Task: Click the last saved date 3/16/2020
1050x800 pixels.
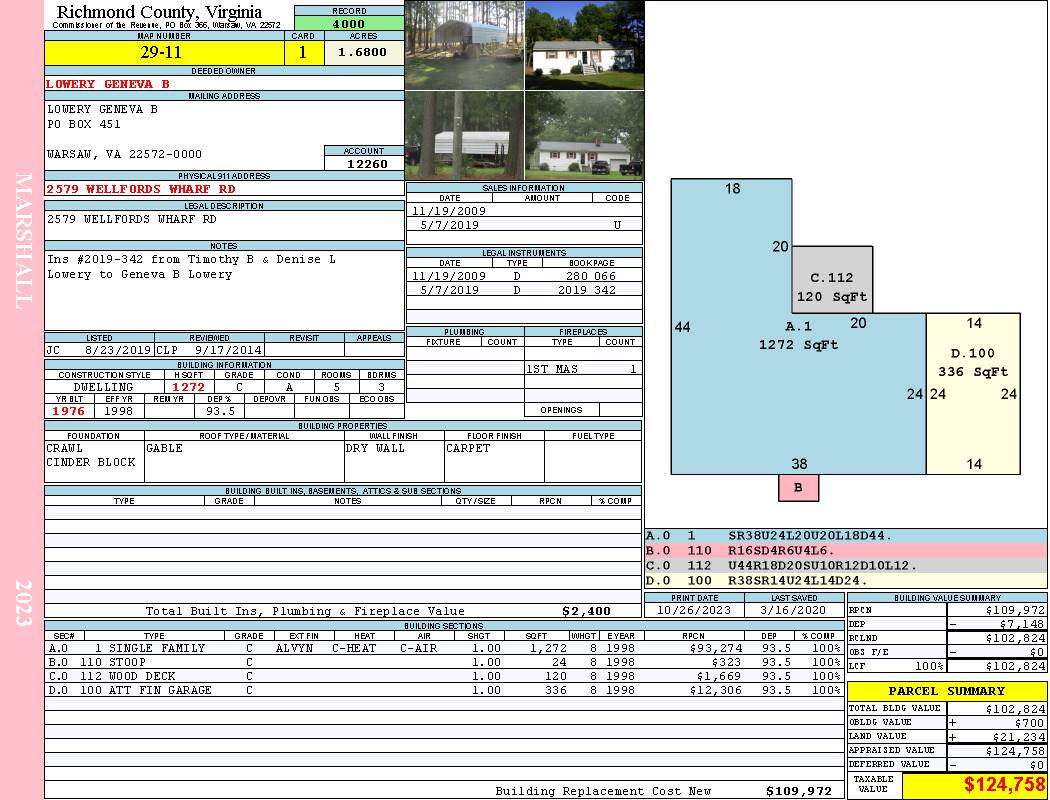Action: (x=793, y=610)
